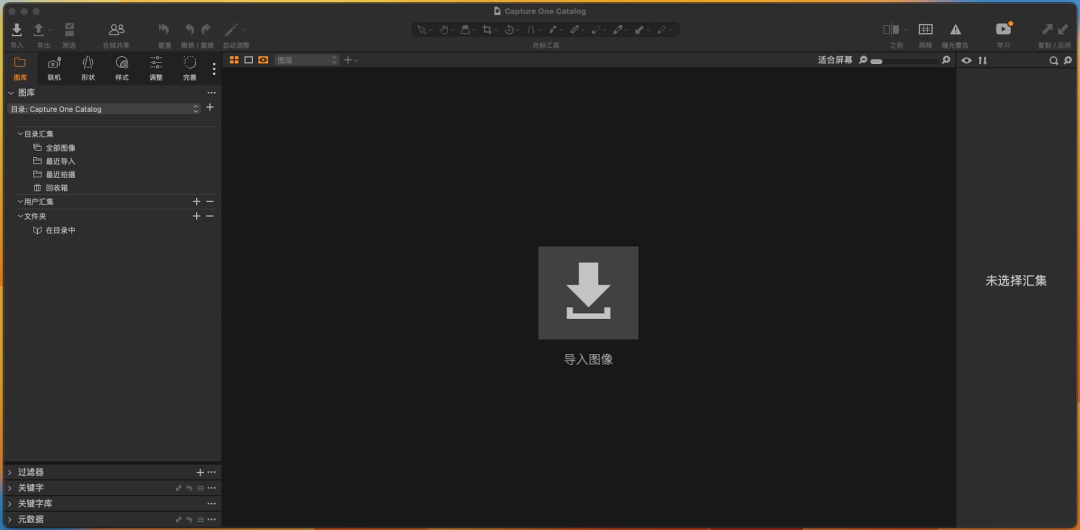Click the apply adjustments down-arrow

(x=1063, y=30)
